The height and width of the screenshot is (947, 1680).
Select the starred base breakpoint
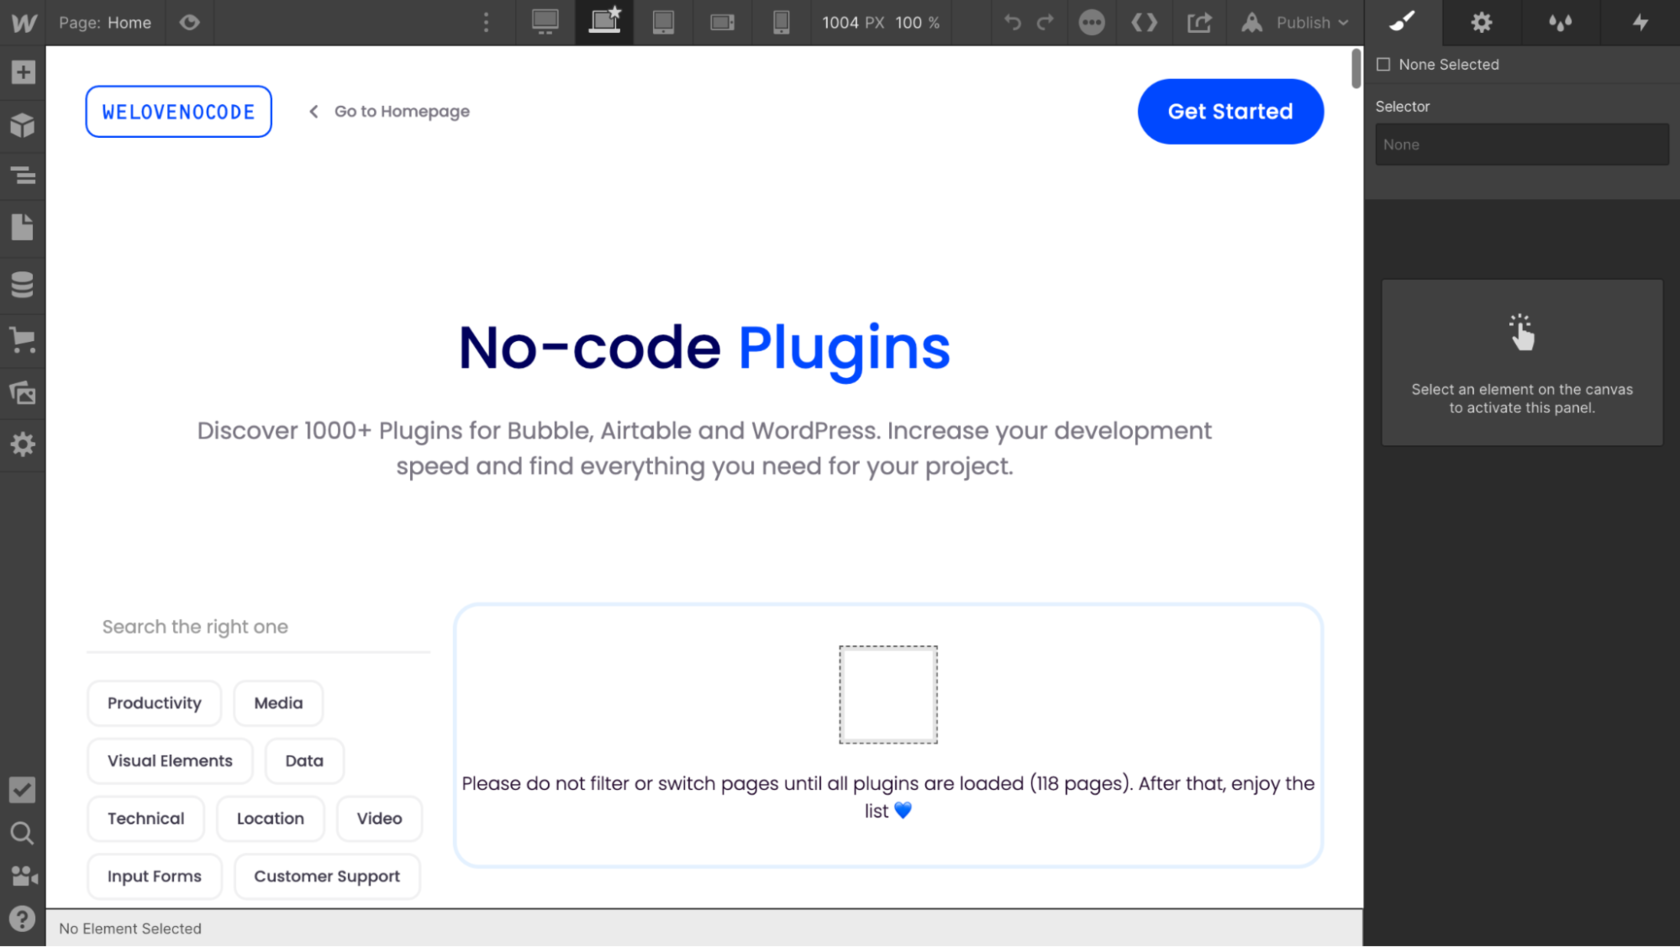[x=604, y=22]
